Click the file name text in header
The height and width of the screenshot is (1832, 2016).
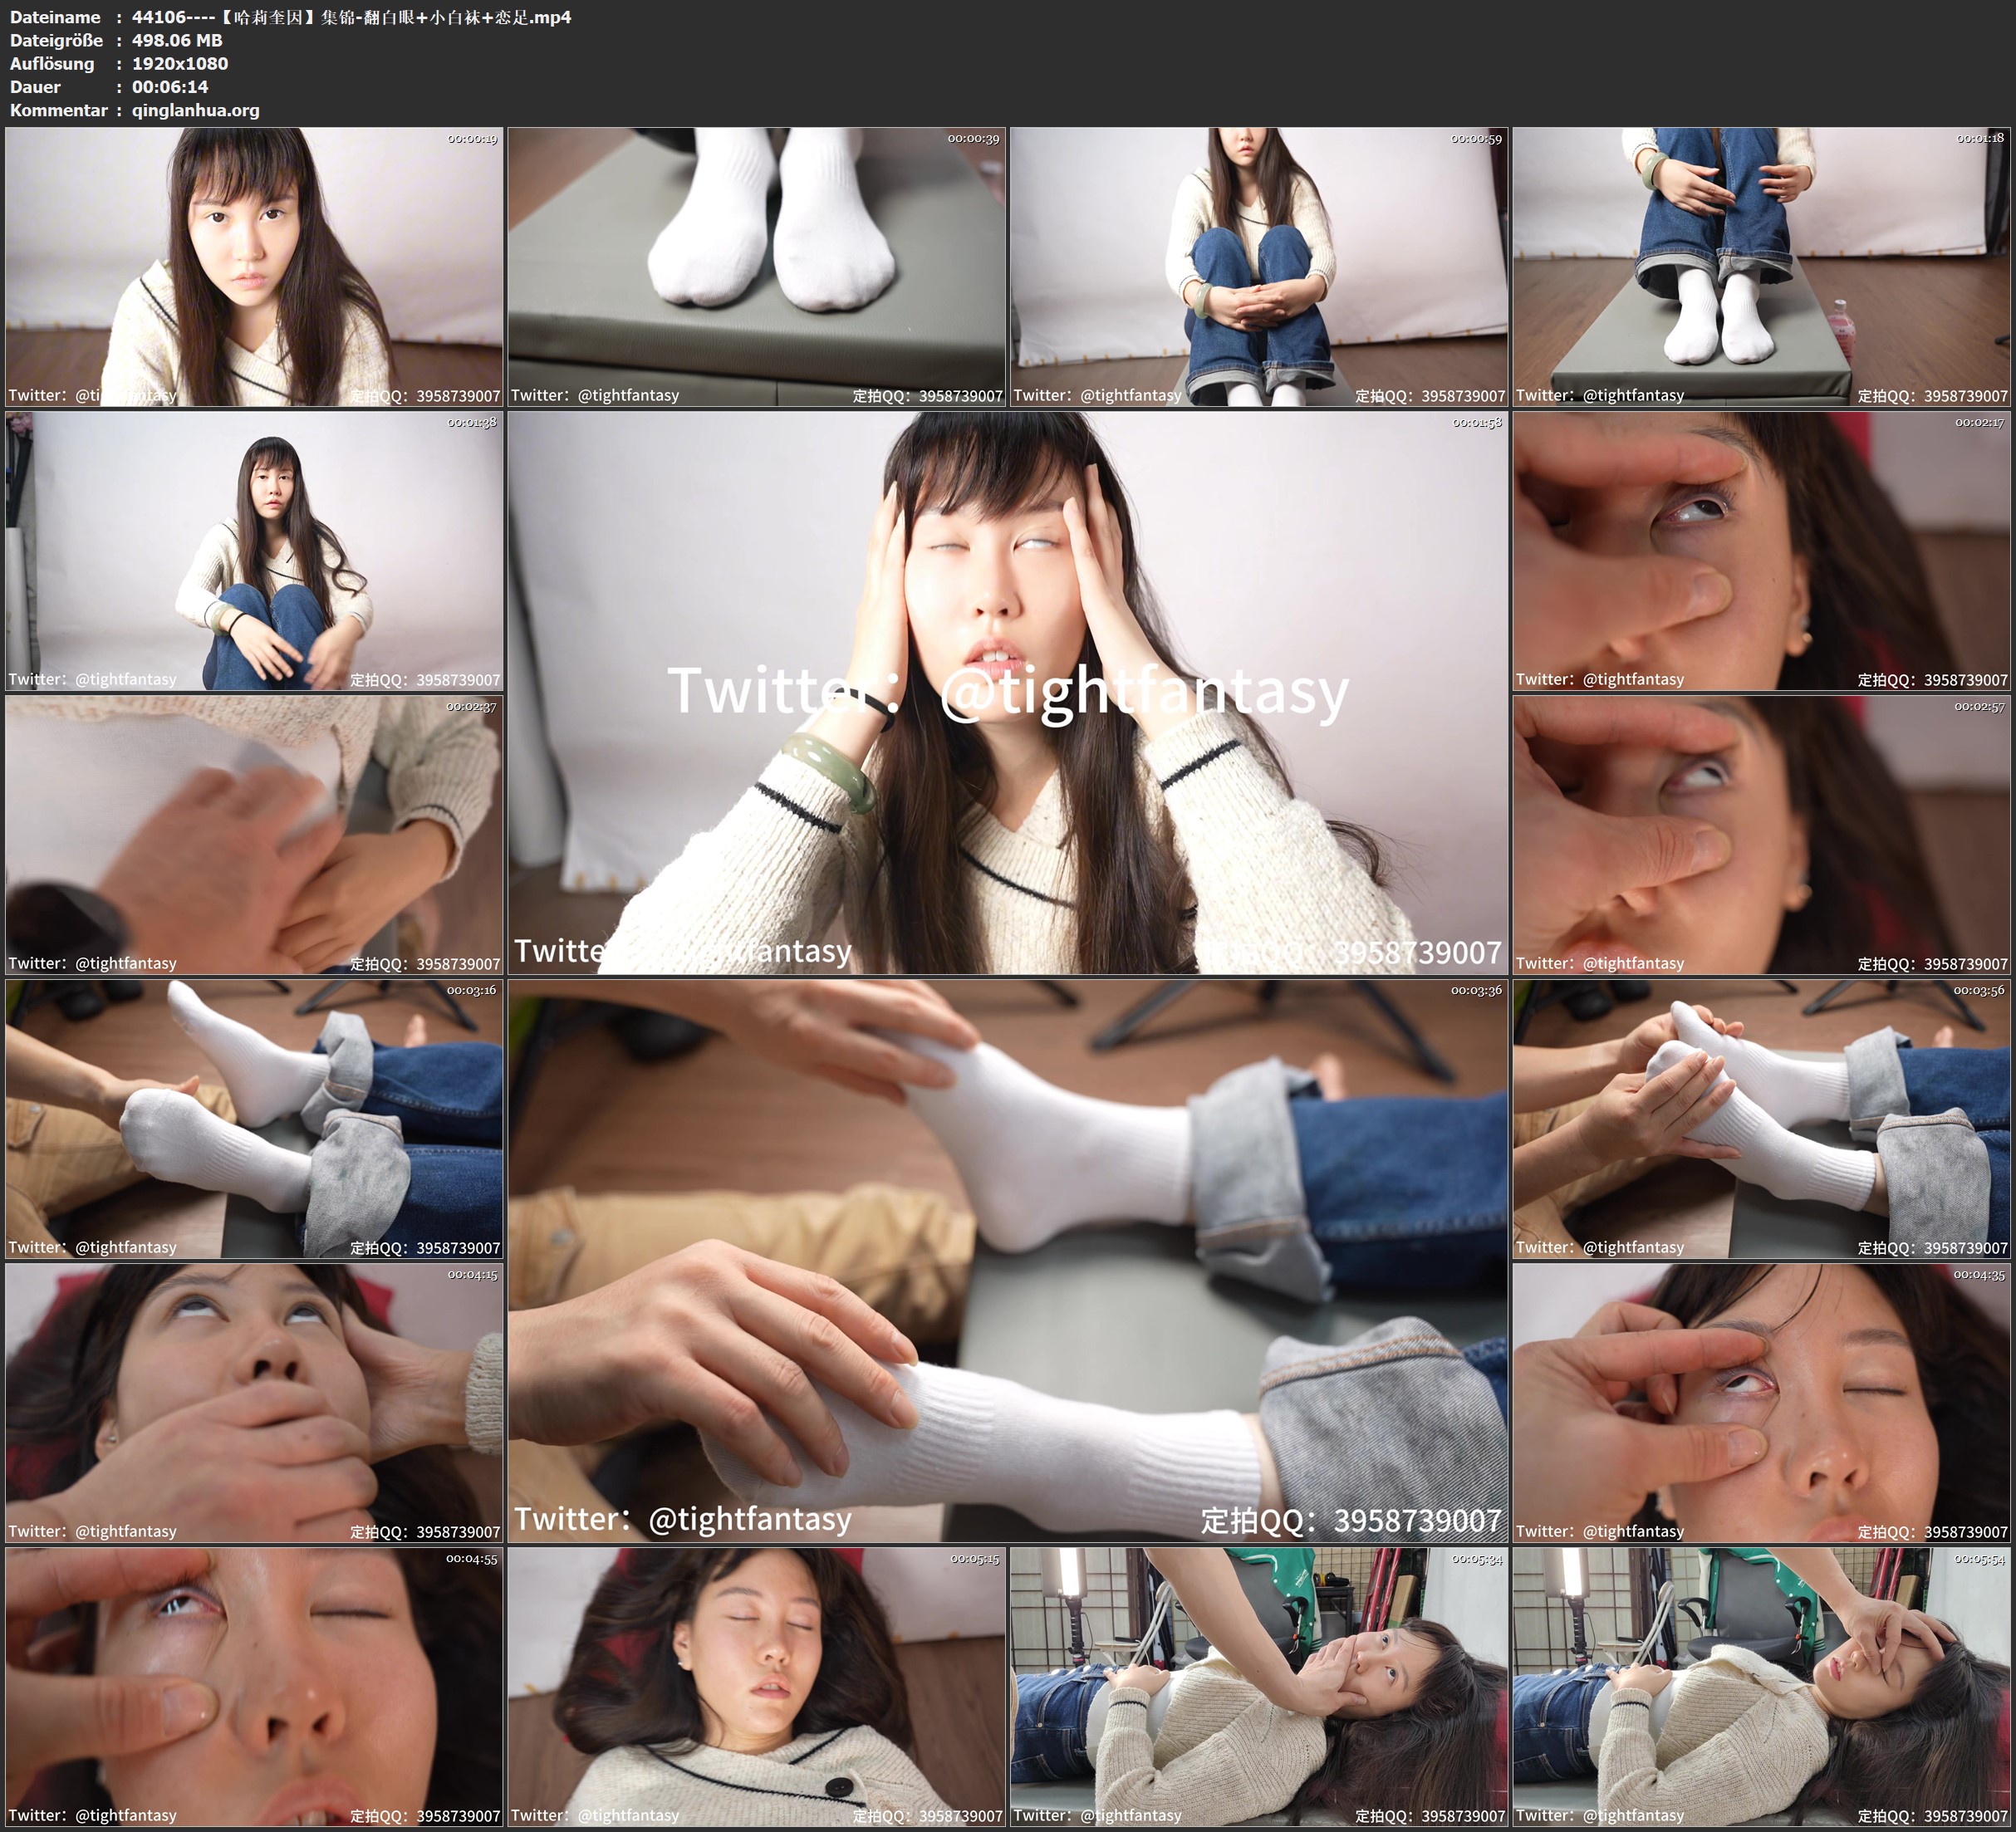(351, 17)
